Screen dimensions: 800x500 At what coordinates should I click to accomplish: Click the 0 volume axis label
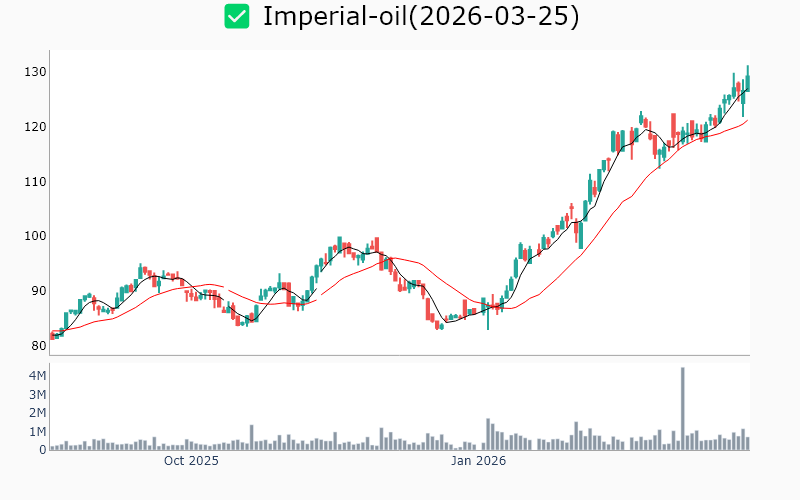(x=42, y=450)
